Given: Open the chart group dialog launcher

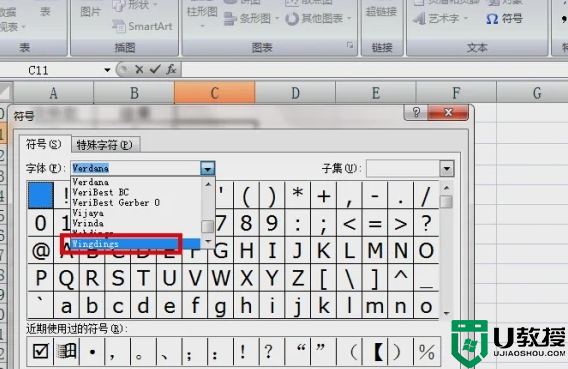Looking at the screenshot, I should [x=350, y=45].
